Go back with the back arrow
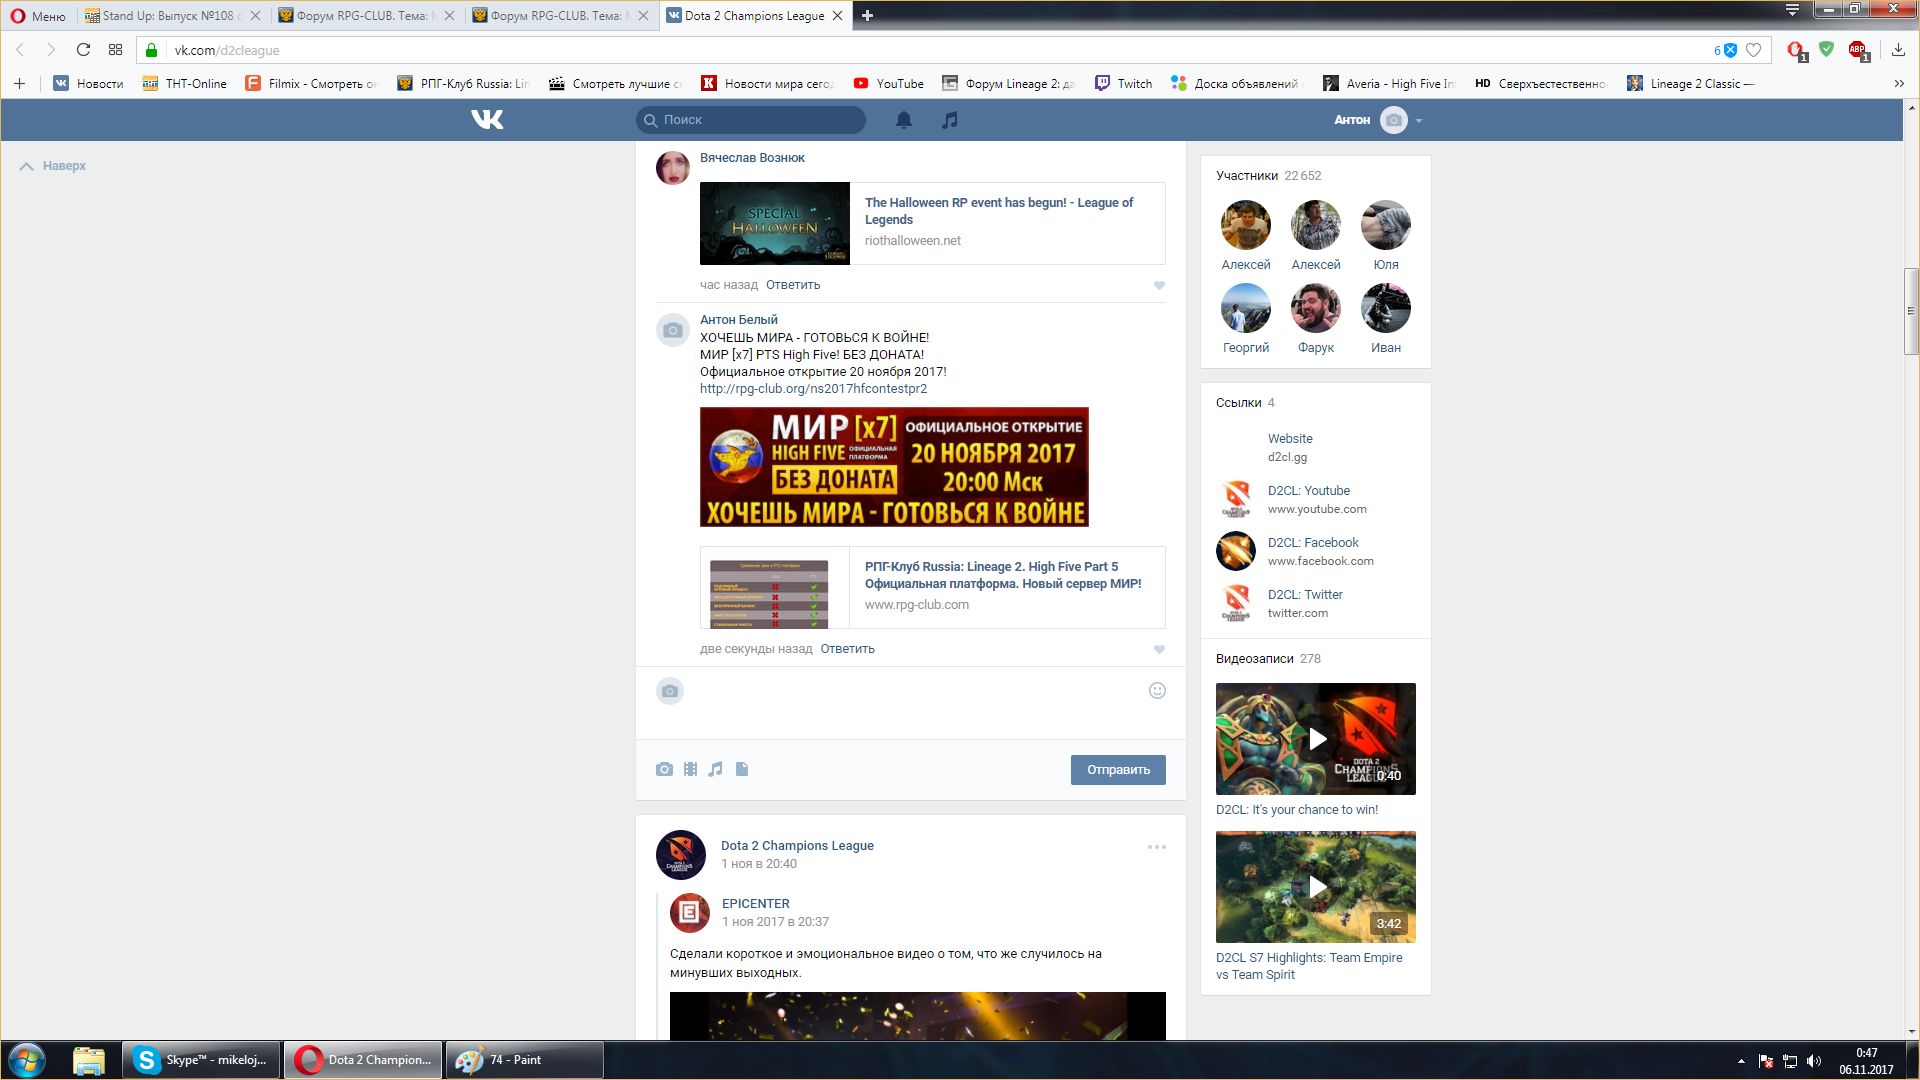This screenshot has height=1080, width=1920. 20,50
